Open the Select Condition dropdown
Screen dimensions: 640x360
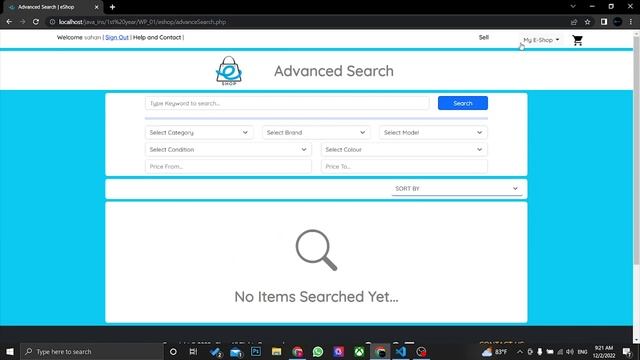228,149
